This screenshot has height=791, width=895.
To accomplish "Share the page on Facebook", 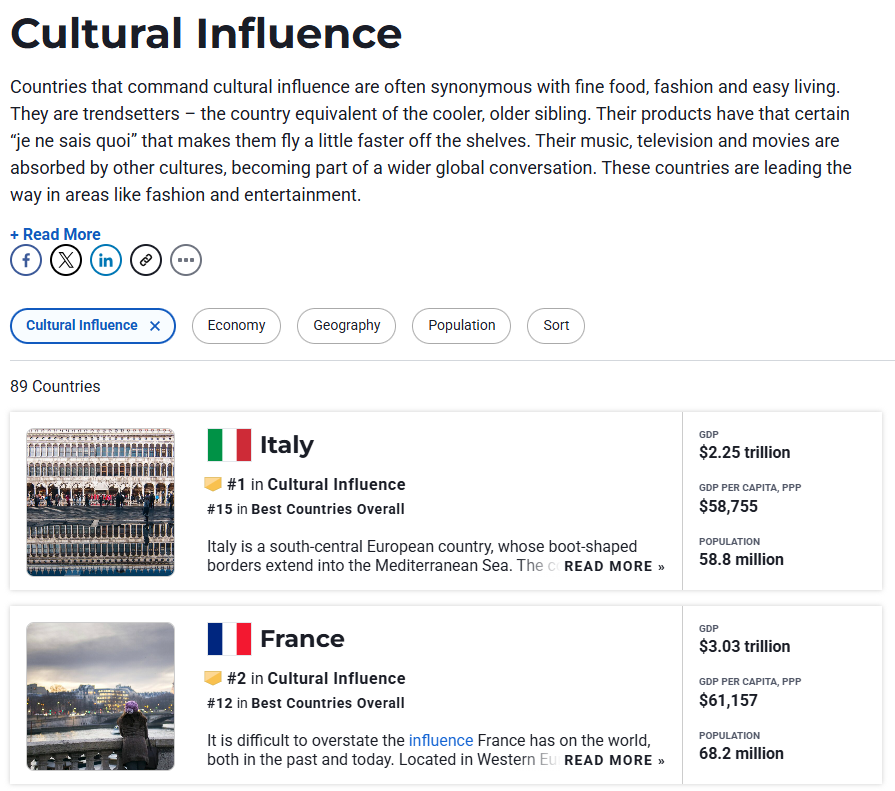I will coord(26,261).
